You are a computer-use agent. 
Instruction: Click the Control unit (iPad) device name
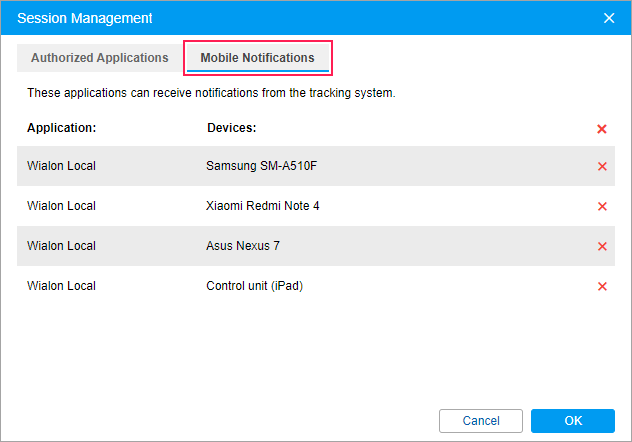(x=254, y=286)
